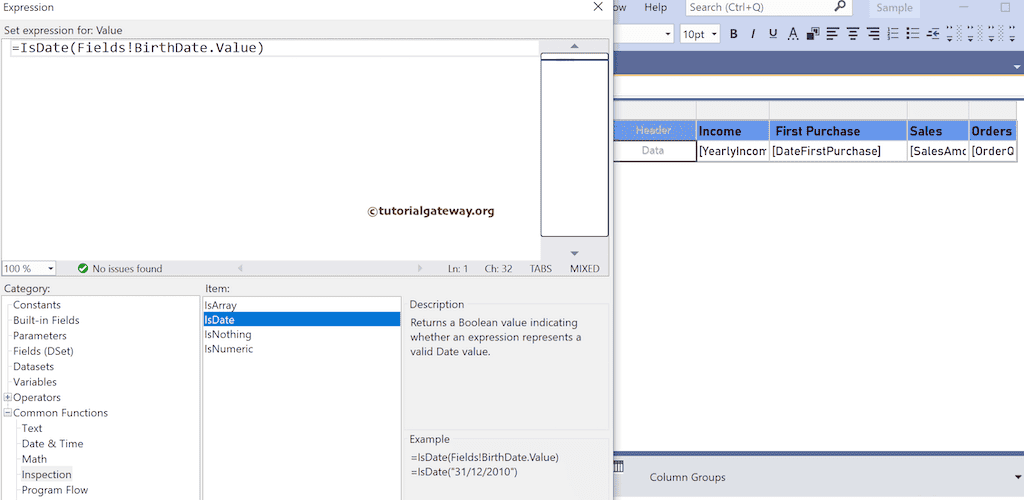Select IsDate in the Item list
This screenshot has height=500, width=1024.
tap(302, 320)
